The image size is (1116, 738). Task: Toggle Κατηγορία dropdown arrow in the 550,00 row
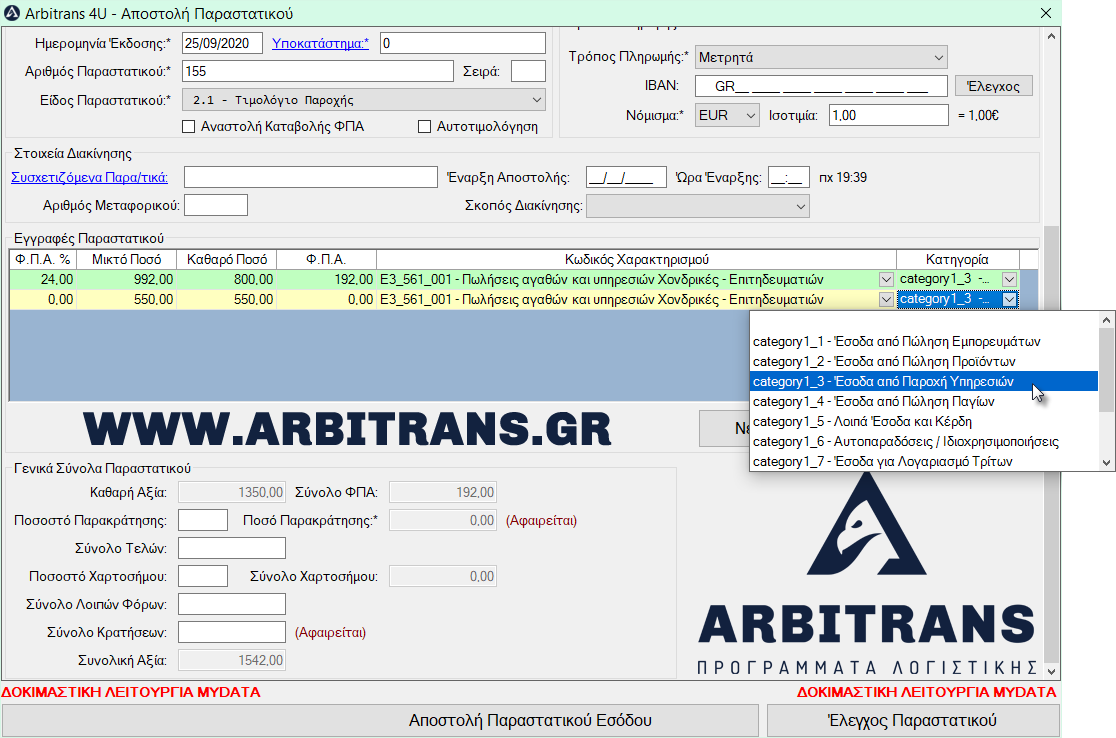pos(1009,300)
